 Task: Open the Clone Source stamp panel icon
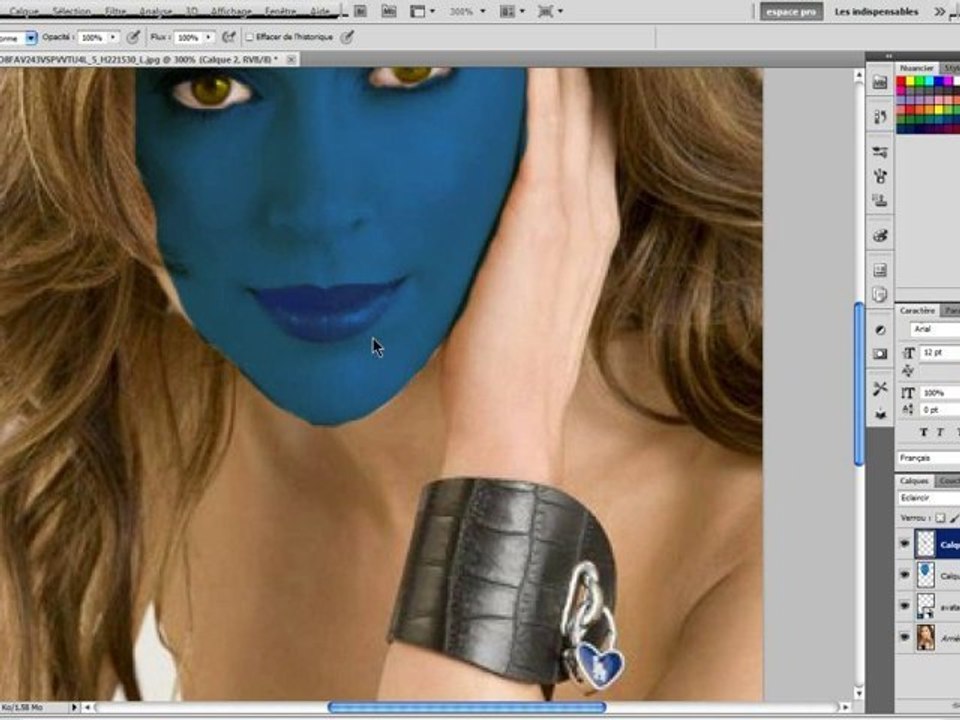pyautogui.click(x=880, y=201)
